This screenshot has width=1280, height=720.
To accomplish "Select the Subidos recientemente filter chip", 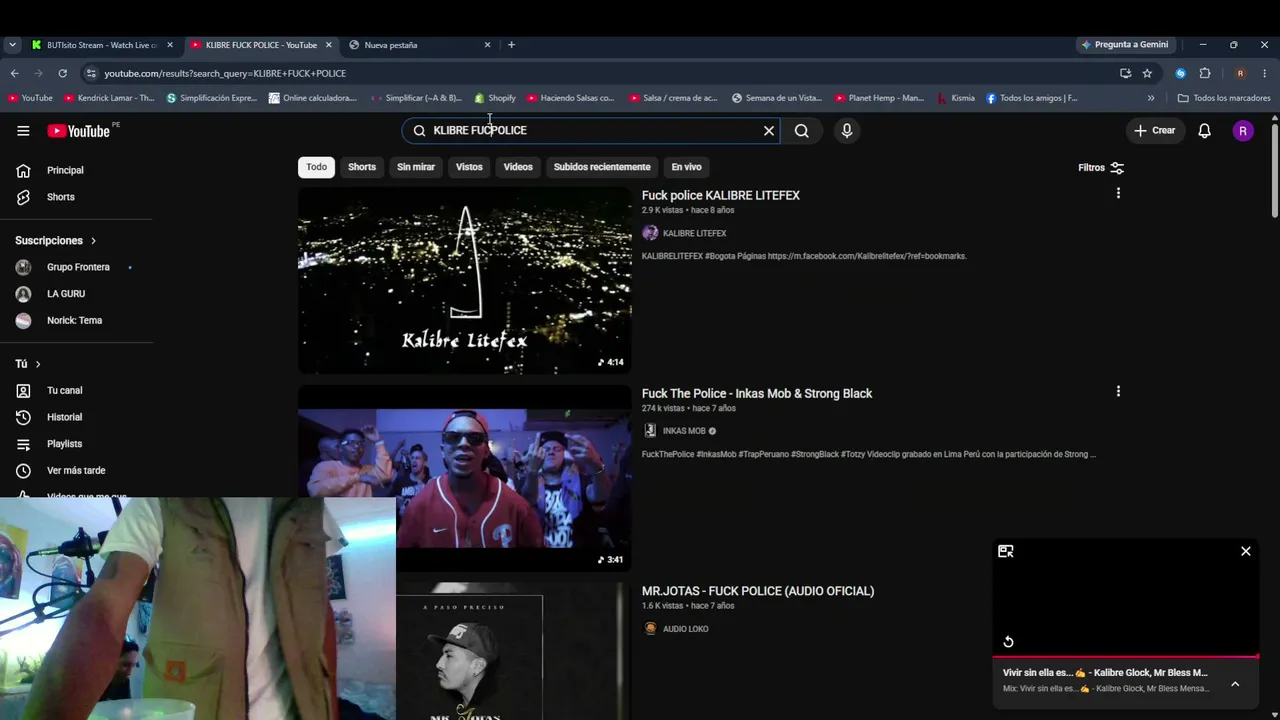I will 602,167.
